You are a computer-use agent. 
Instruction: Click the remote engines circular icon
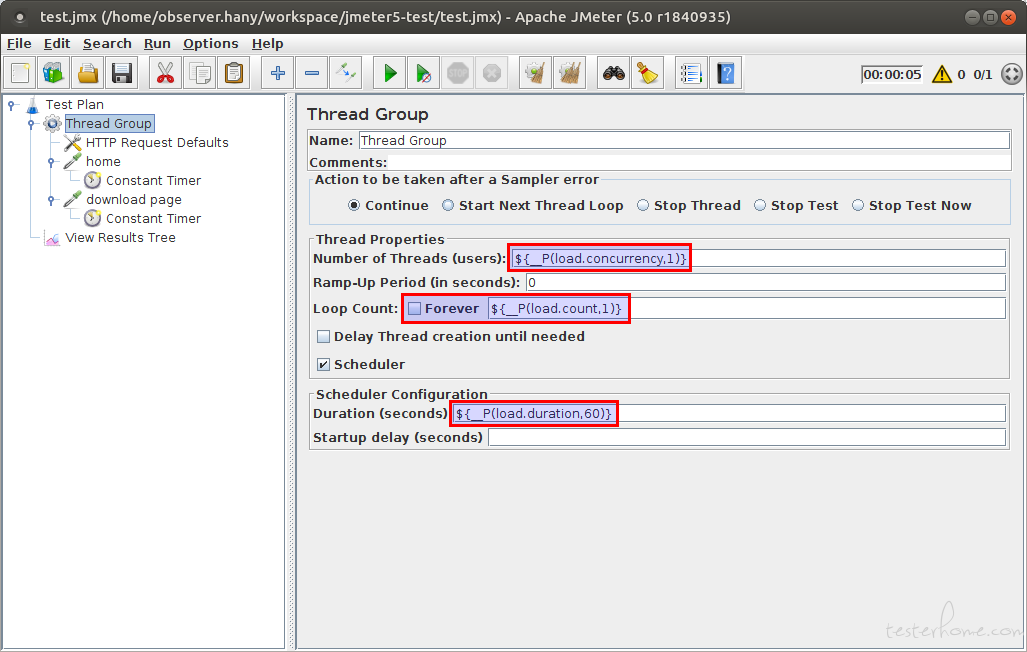coord(1011,74)
